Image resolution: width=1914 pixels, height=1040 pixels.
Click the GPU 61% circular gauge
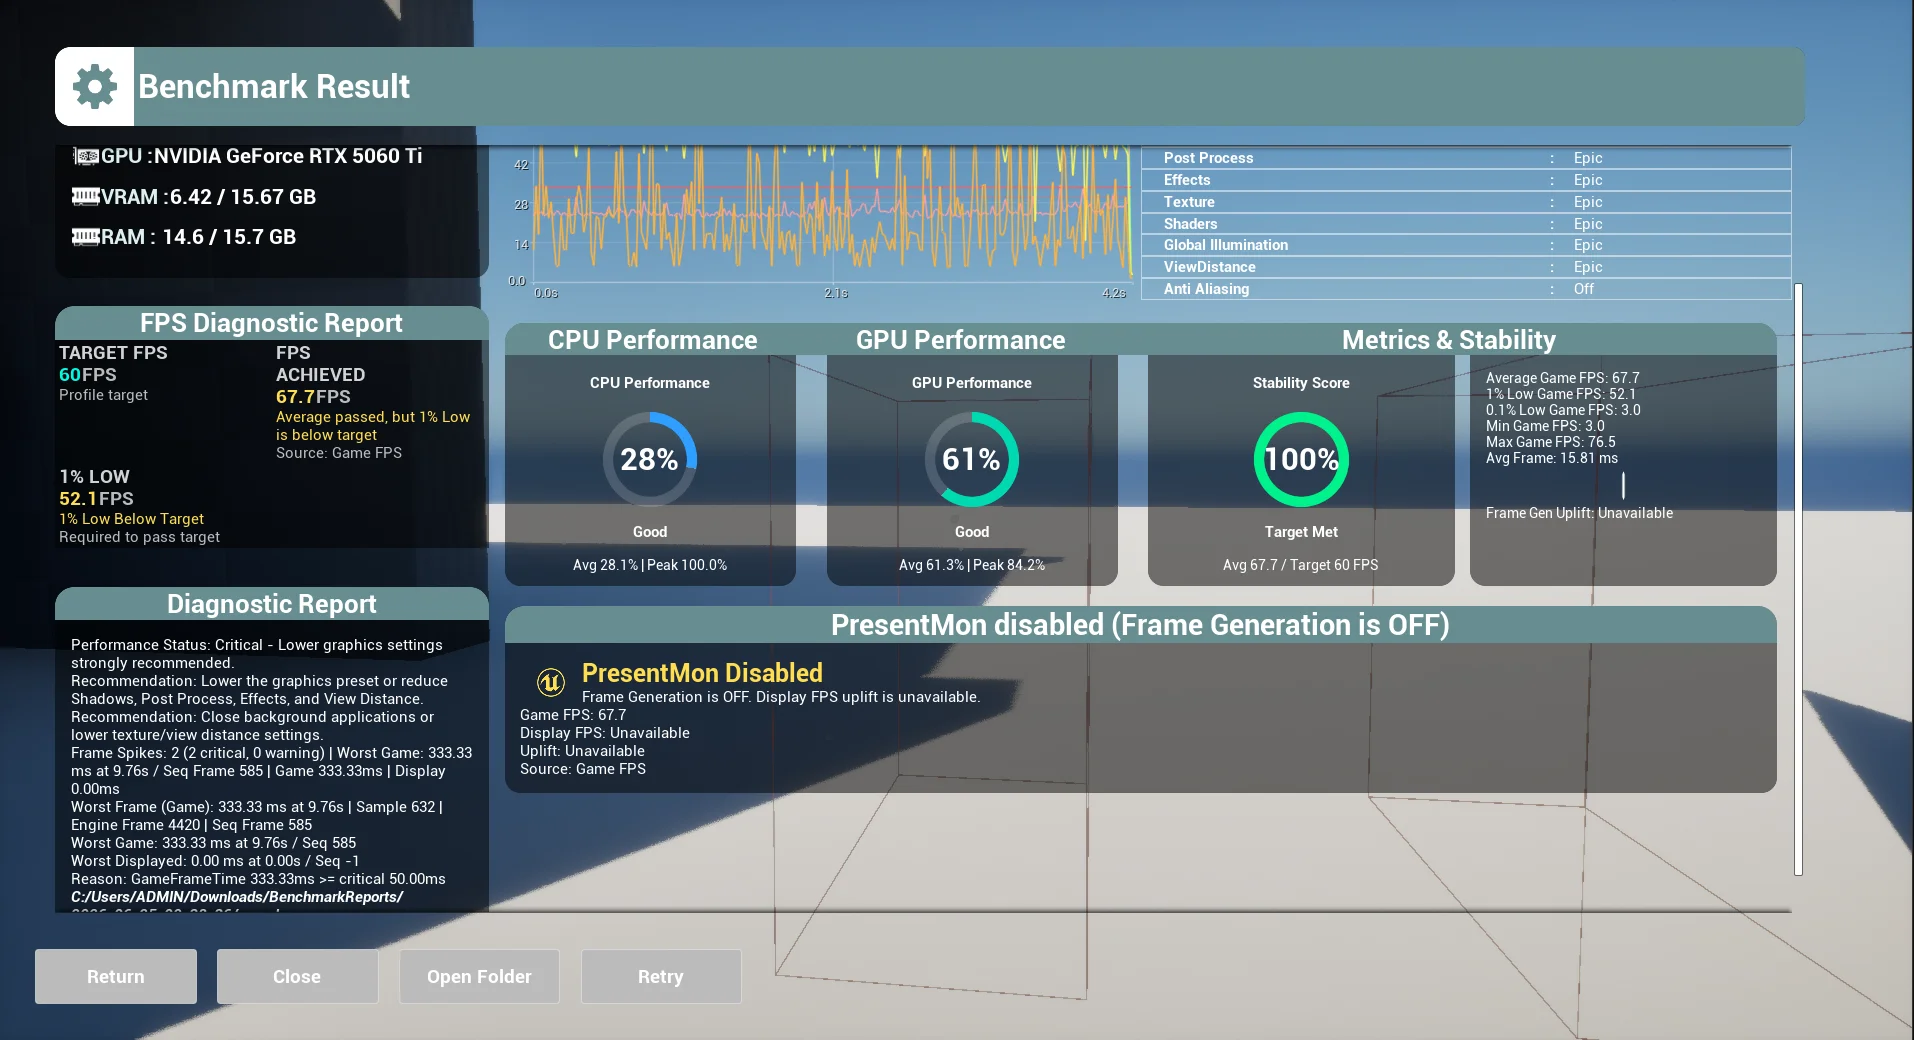[971, 459]
